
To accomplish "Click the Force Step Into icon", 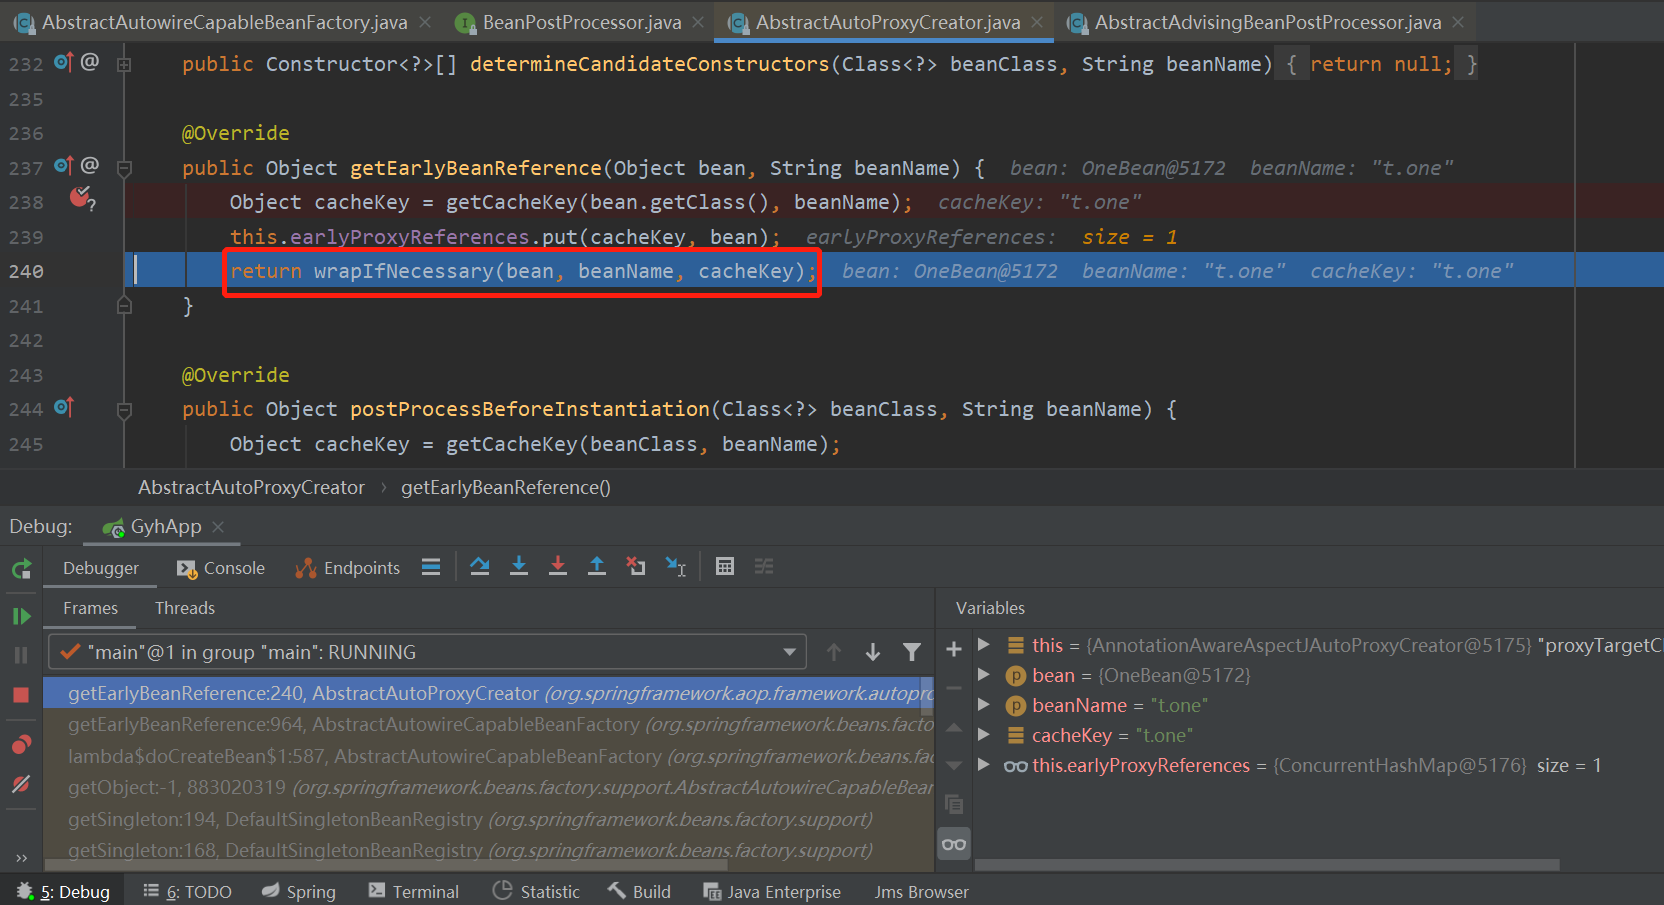I will pyautogui.click(x=558, y=566).
